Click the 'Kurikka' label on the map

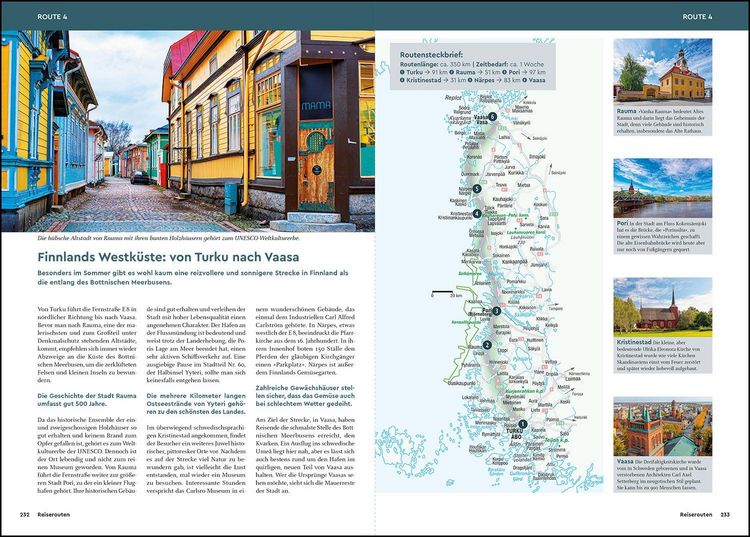click(x=516, y=172)
